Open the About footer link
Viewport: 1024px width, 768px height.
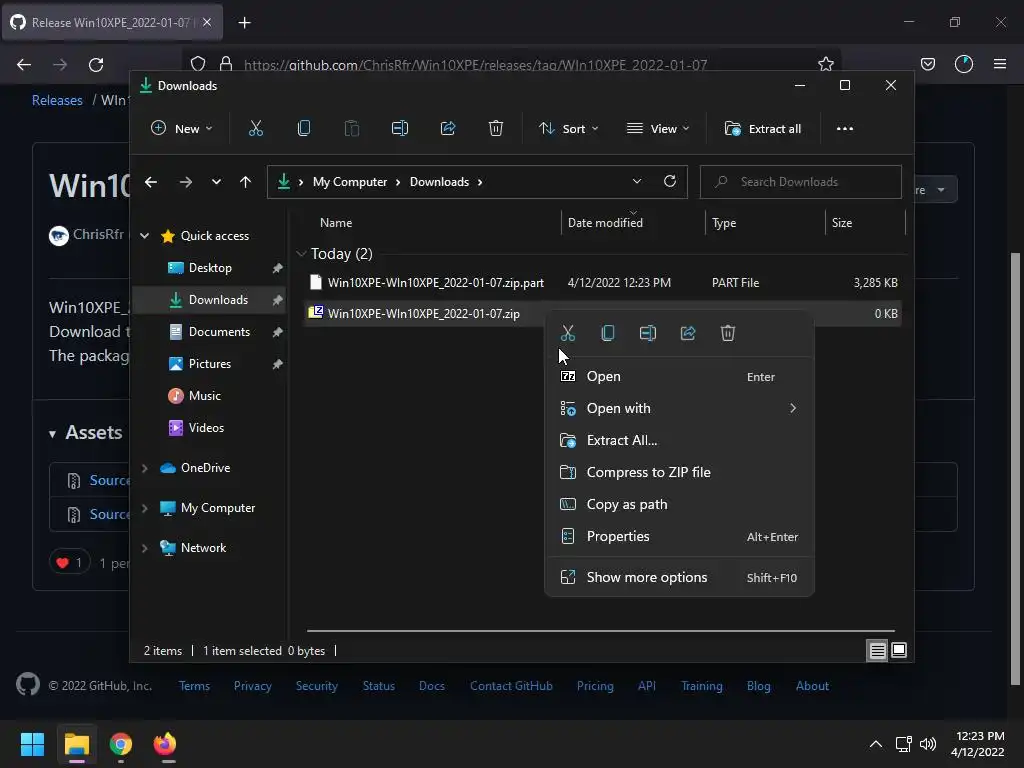point(812,686)
